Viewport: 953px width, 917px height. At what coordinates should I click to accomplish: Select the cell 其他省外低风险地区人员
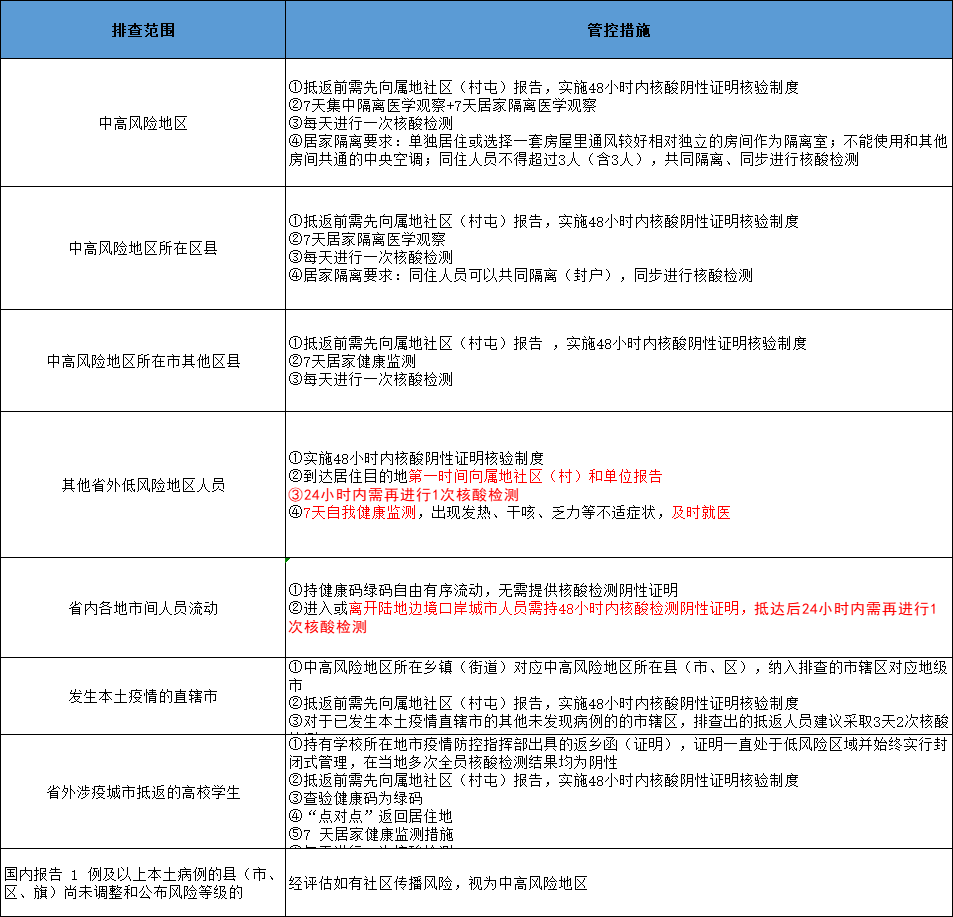pos(143,484)
